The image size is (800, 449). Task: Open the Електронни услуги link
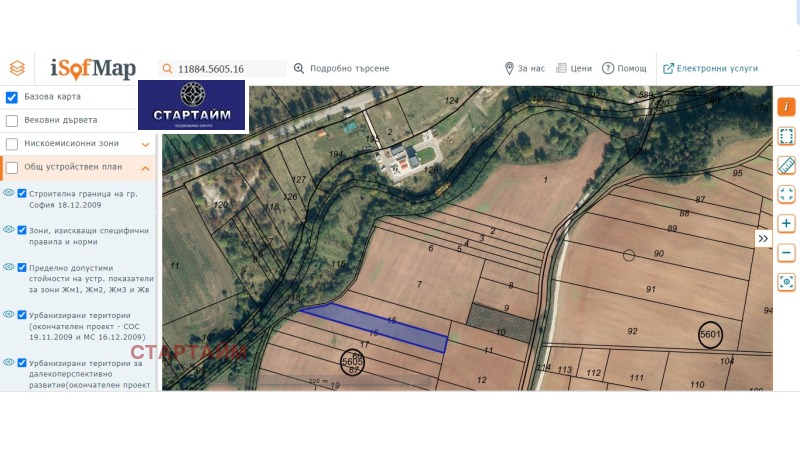(710, 68)
